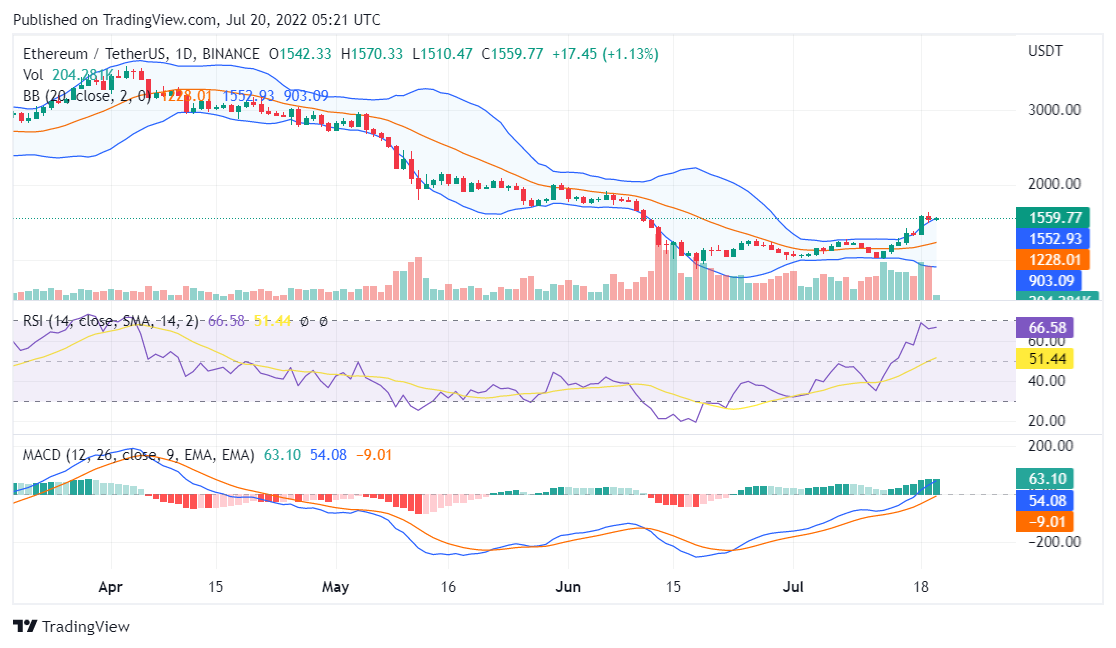This screenshot has height=648, width=1116.
Task: Select the purple 66.58 RSI value tag
Action: coord(1043,327)
